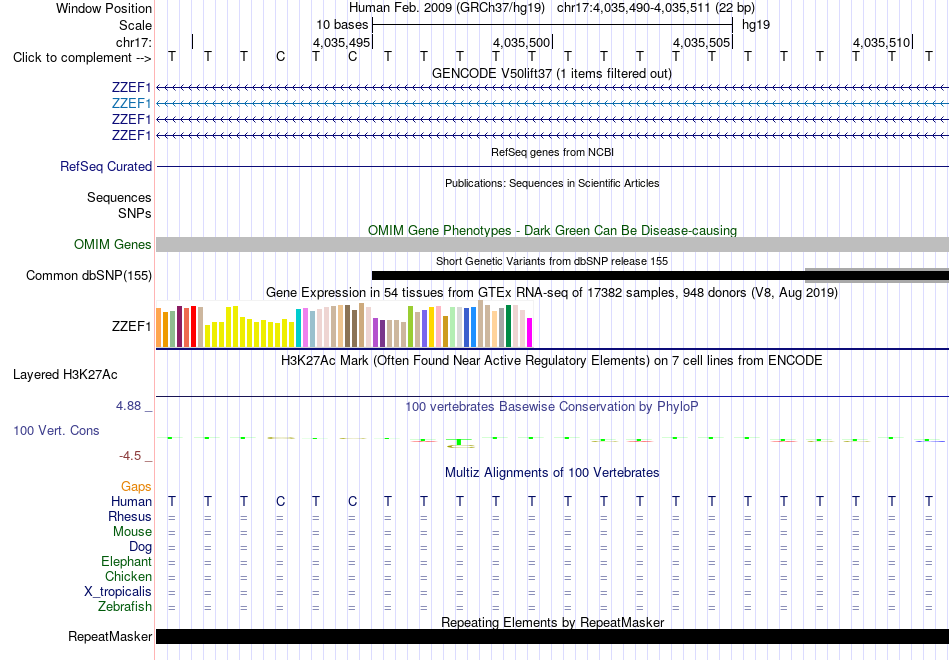Click the H3K27Ac Mark track title
The image size is (950, 660).
point(551,361)
